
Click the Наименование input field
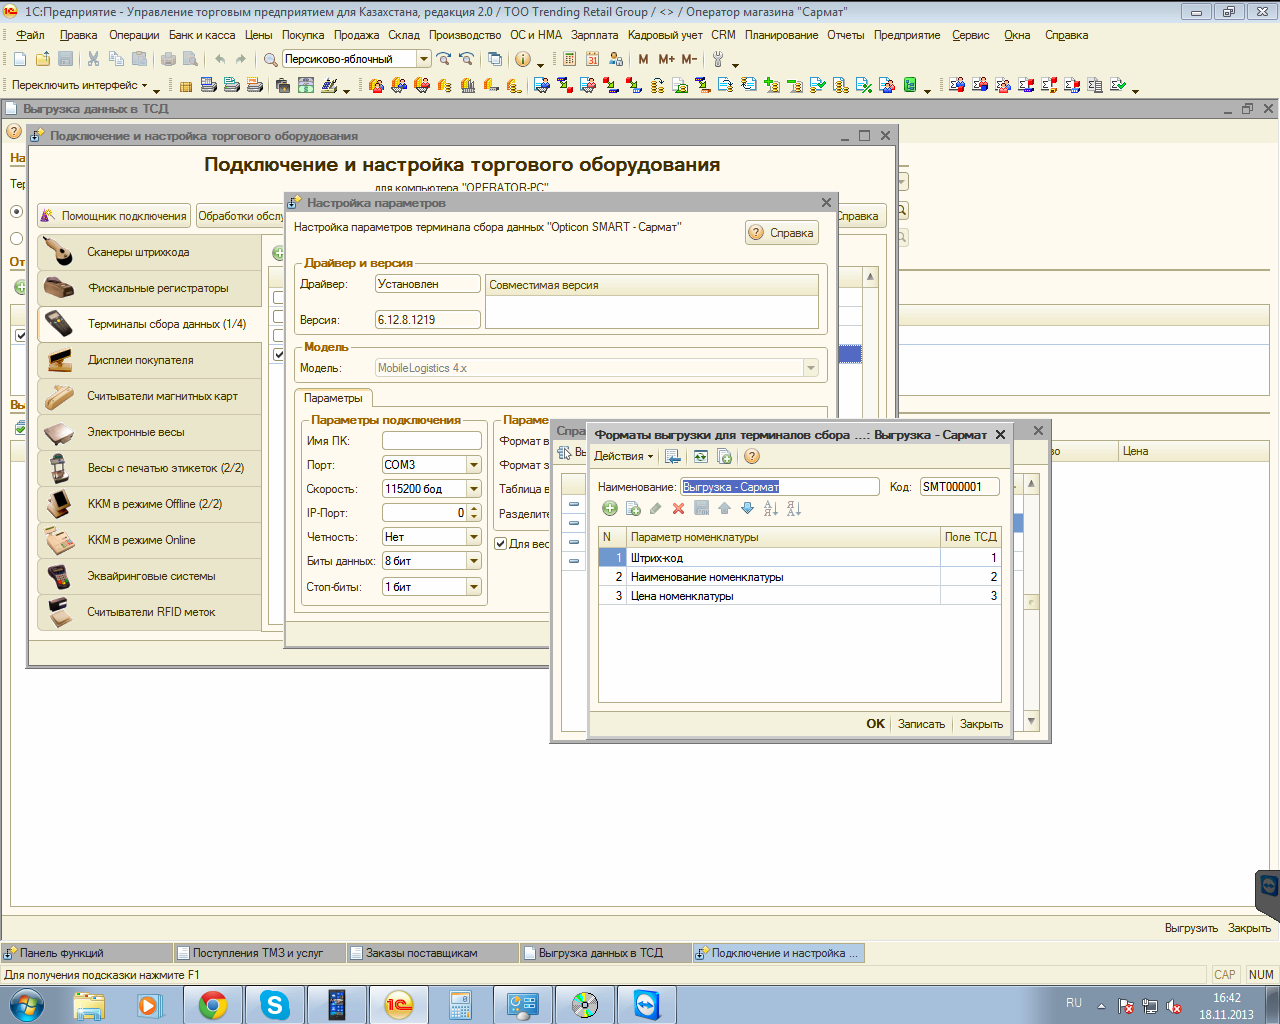[780, 487]
